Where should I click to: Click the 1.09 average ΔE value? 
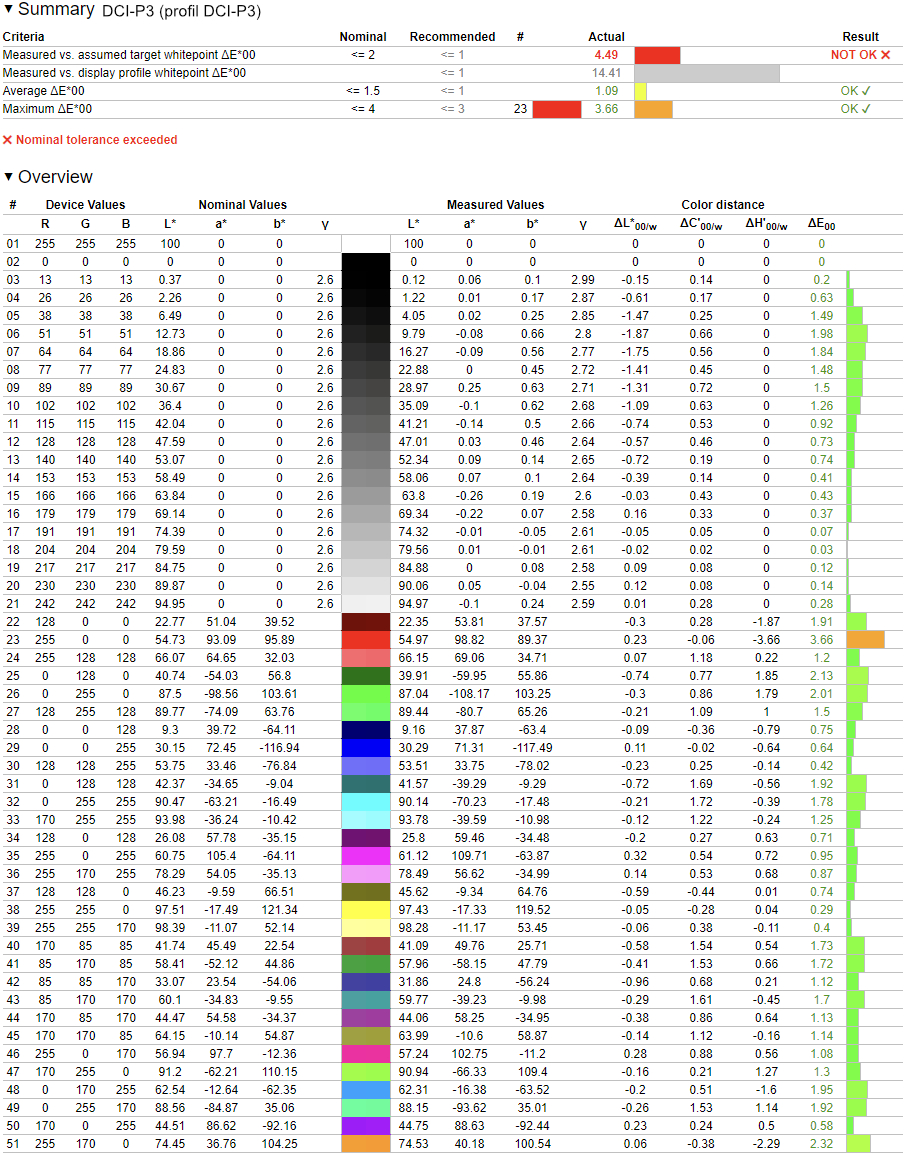(x=606, y=91)
